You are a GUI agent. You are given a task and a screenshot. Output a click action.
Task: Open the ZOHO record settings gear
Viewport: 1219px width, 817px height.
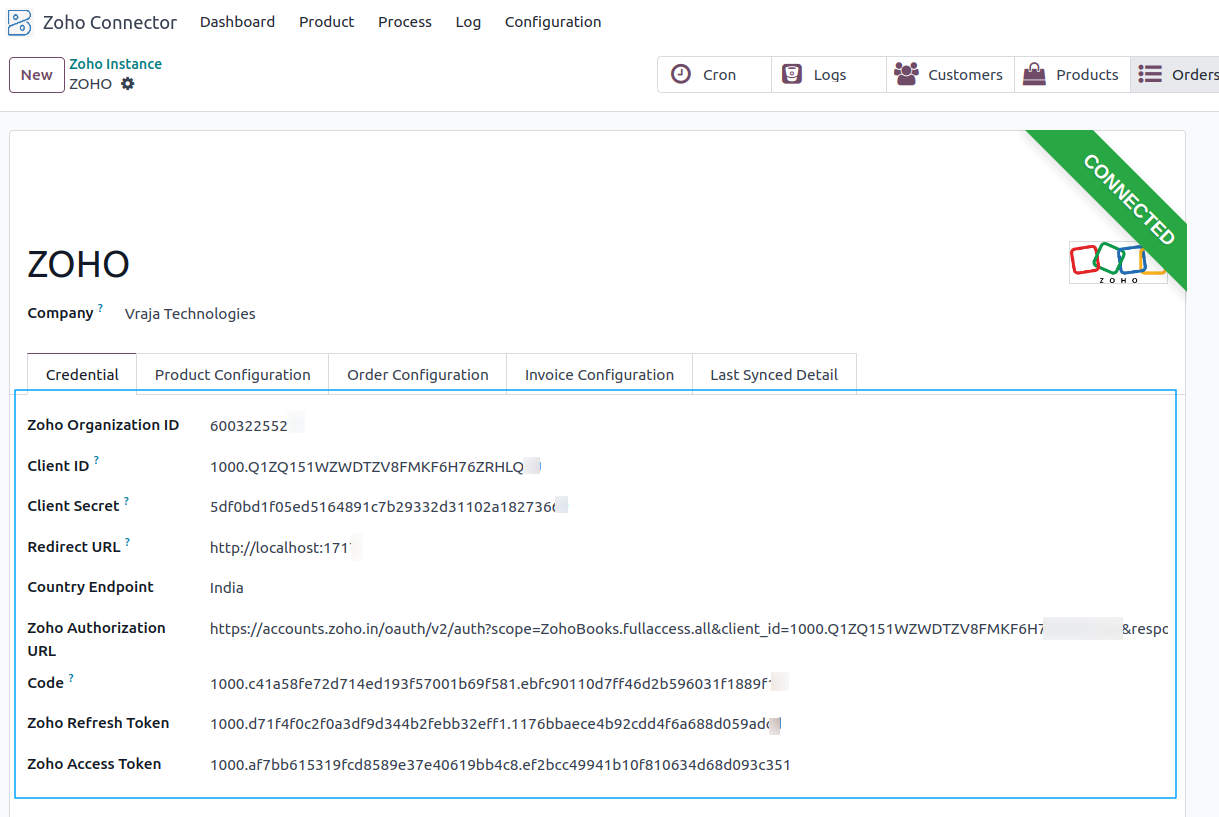[x=127, y=84]
